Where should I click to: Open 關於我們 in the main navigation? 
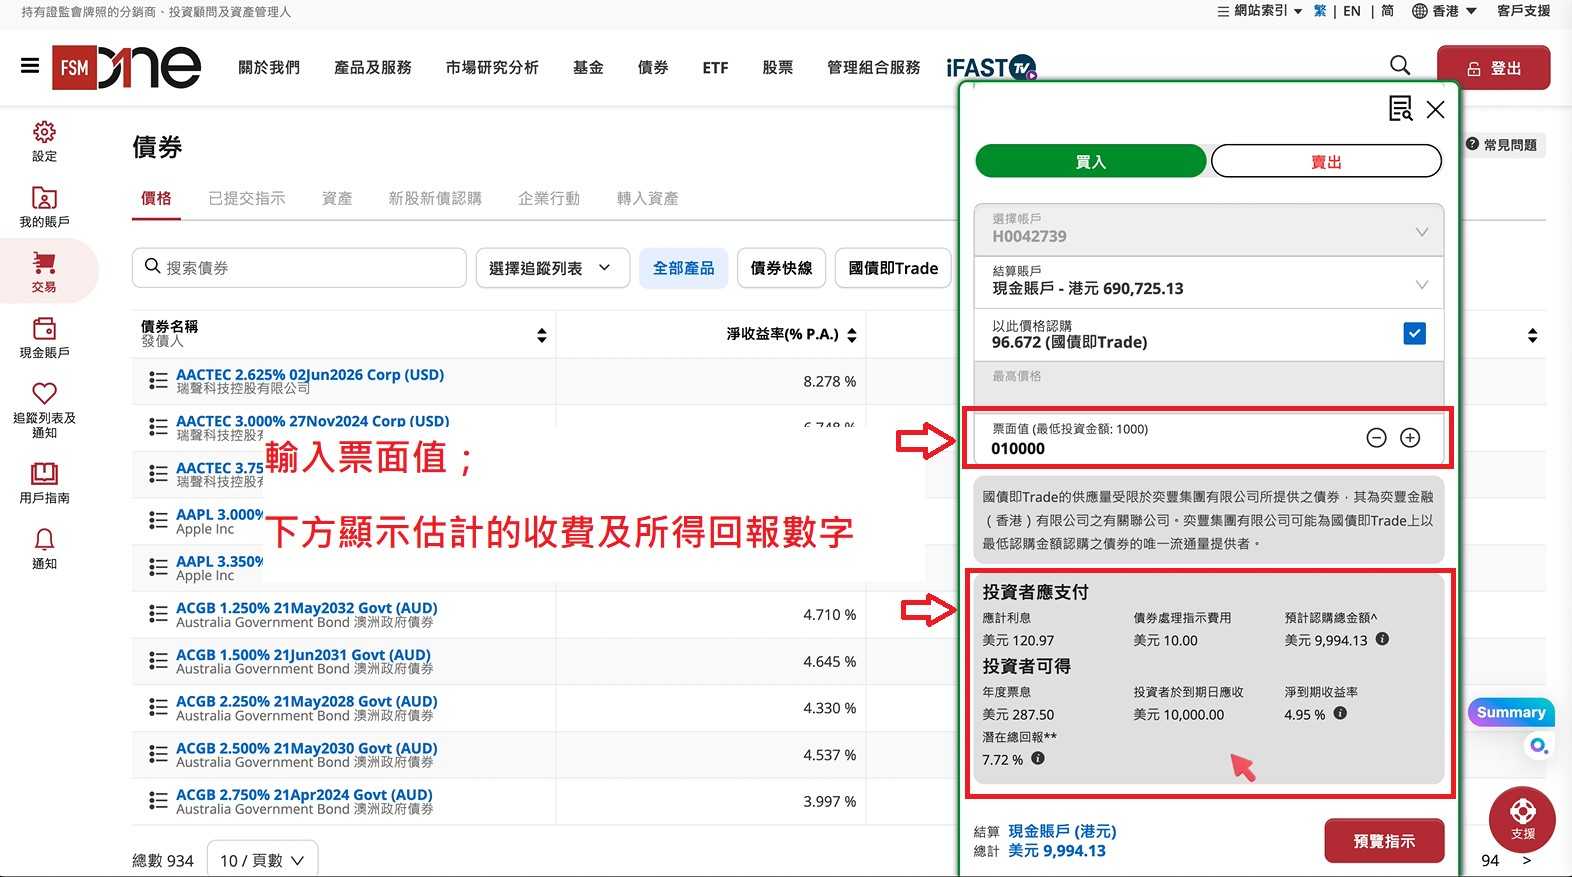tap(269, 67)
